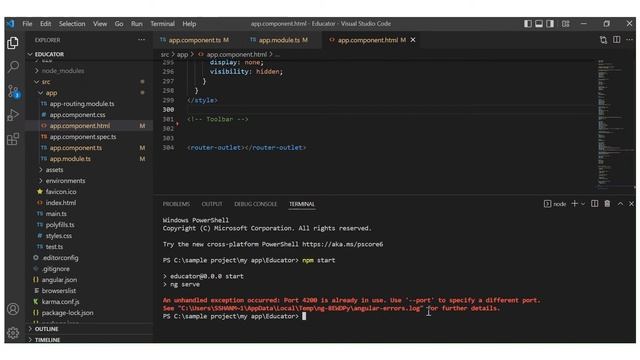Select the Terminal panel tab
This screenshot has height=360, width=640.
(x=302, y=204)
